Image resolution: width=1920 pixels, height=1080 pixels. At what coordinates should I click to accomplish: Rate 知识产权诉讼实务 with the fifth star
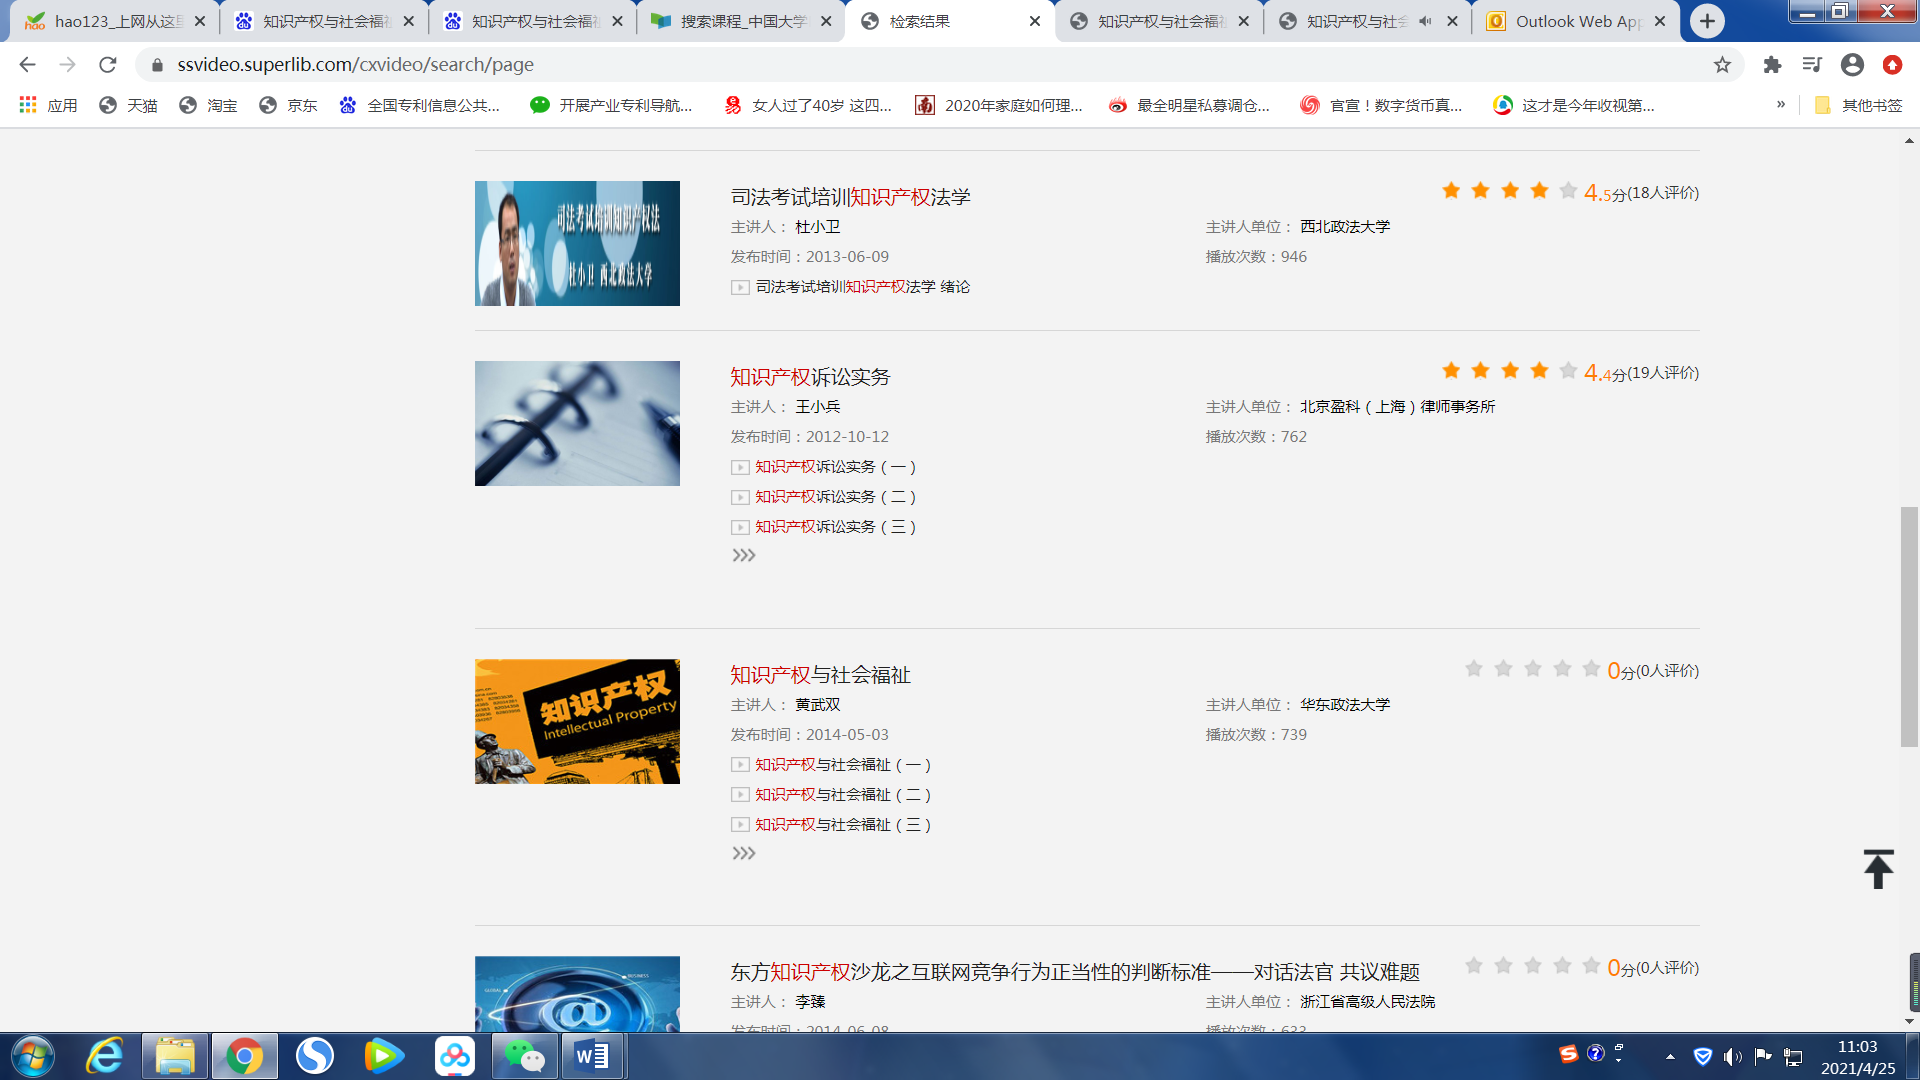[1568, 371]
